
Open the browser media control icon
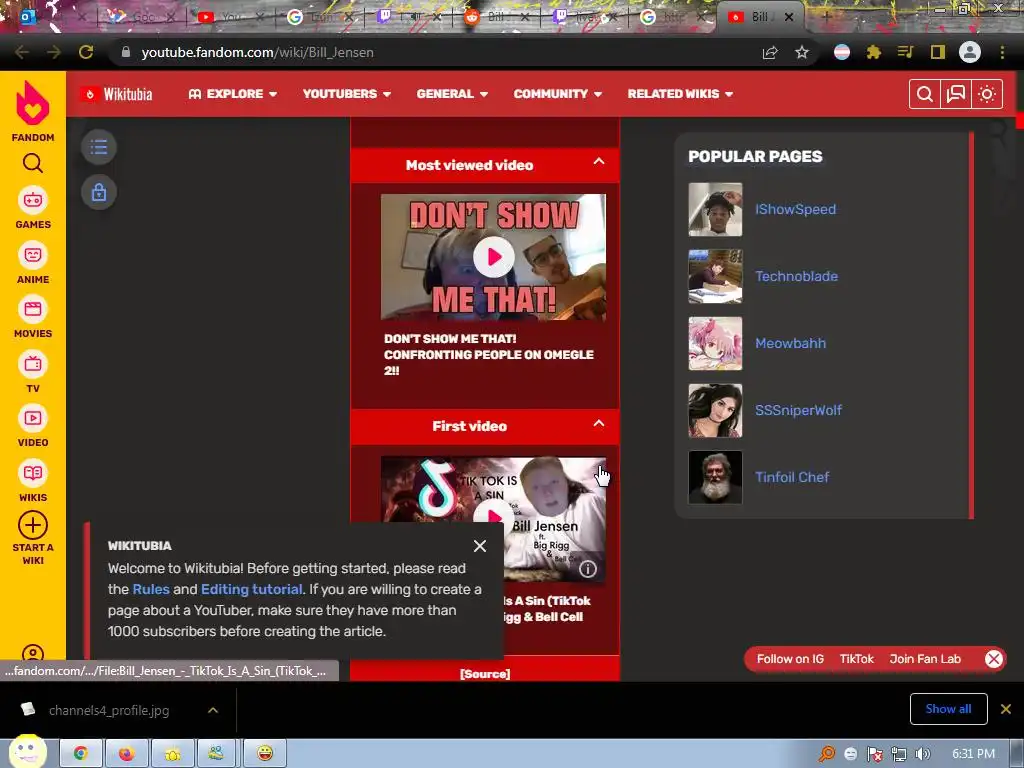click(905, 52)
